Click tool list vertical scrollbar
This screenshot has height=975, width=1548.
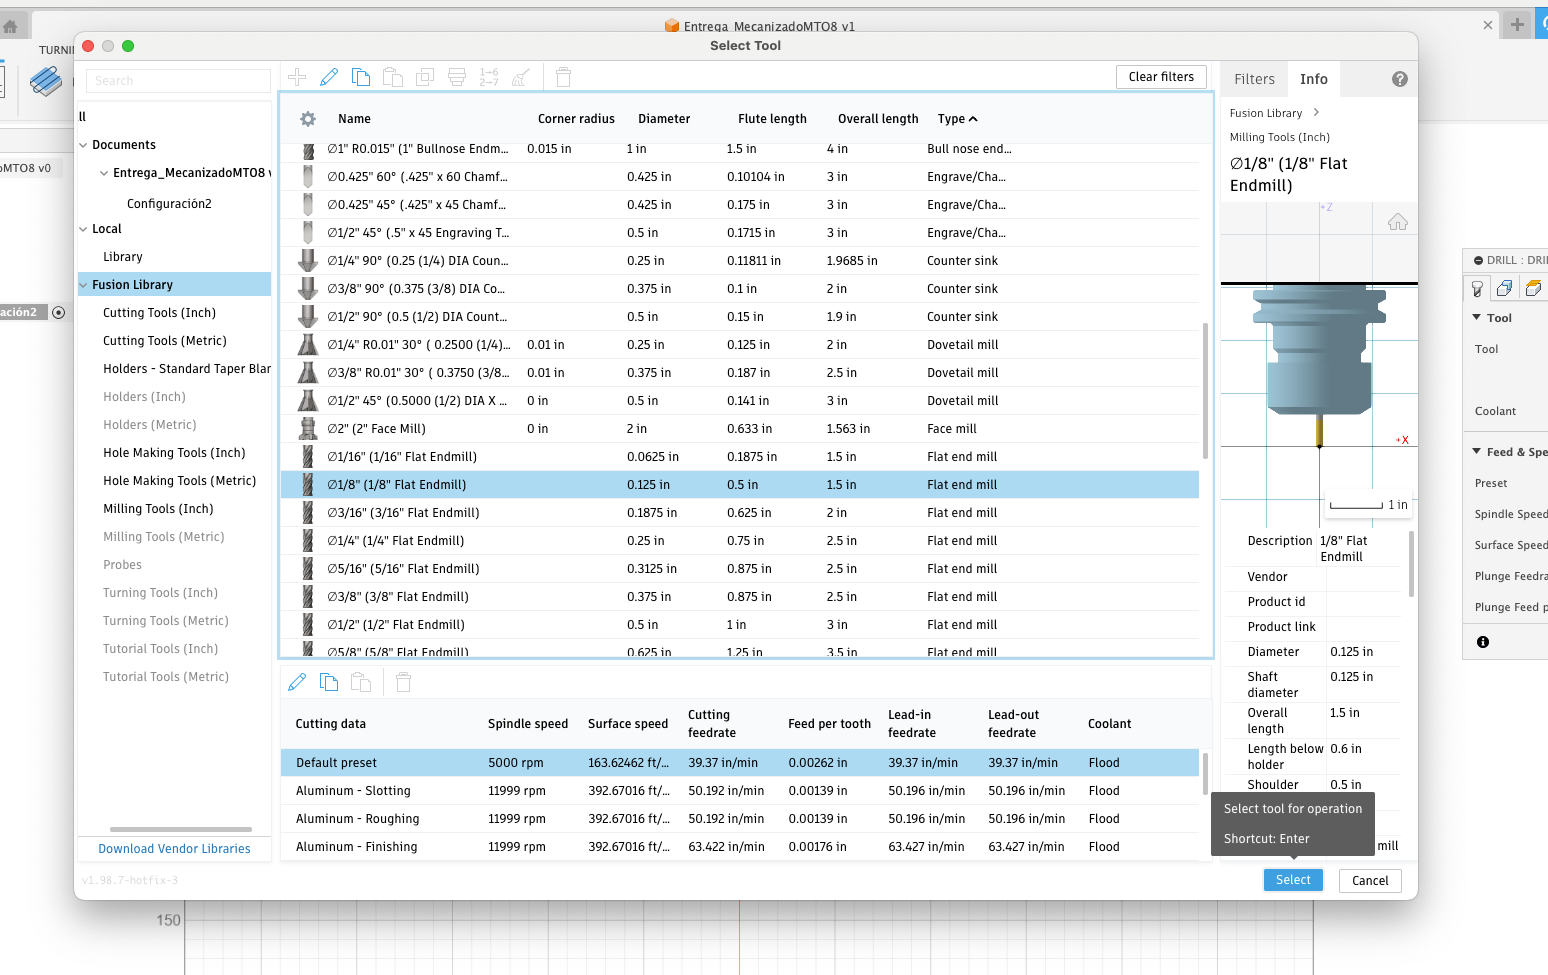(1206, 390)
